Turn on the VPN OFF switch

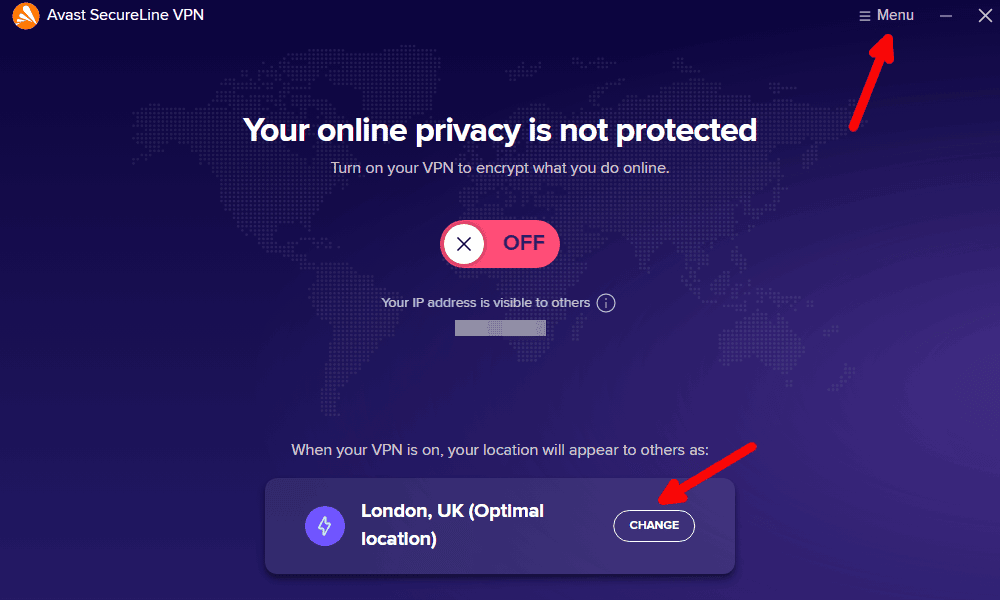click(499, 244)
